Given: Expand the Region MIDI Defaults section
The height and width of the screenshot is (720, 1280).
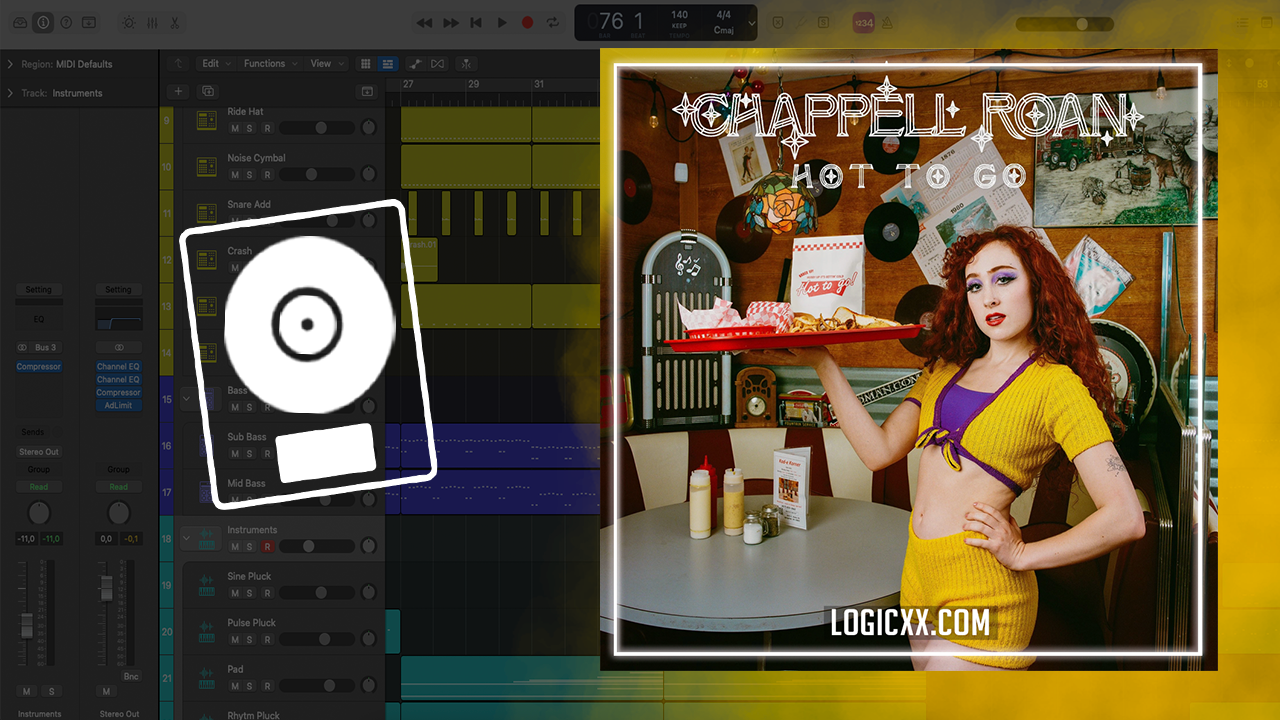Looking at the screenshot, I should (x=10, y=64).
